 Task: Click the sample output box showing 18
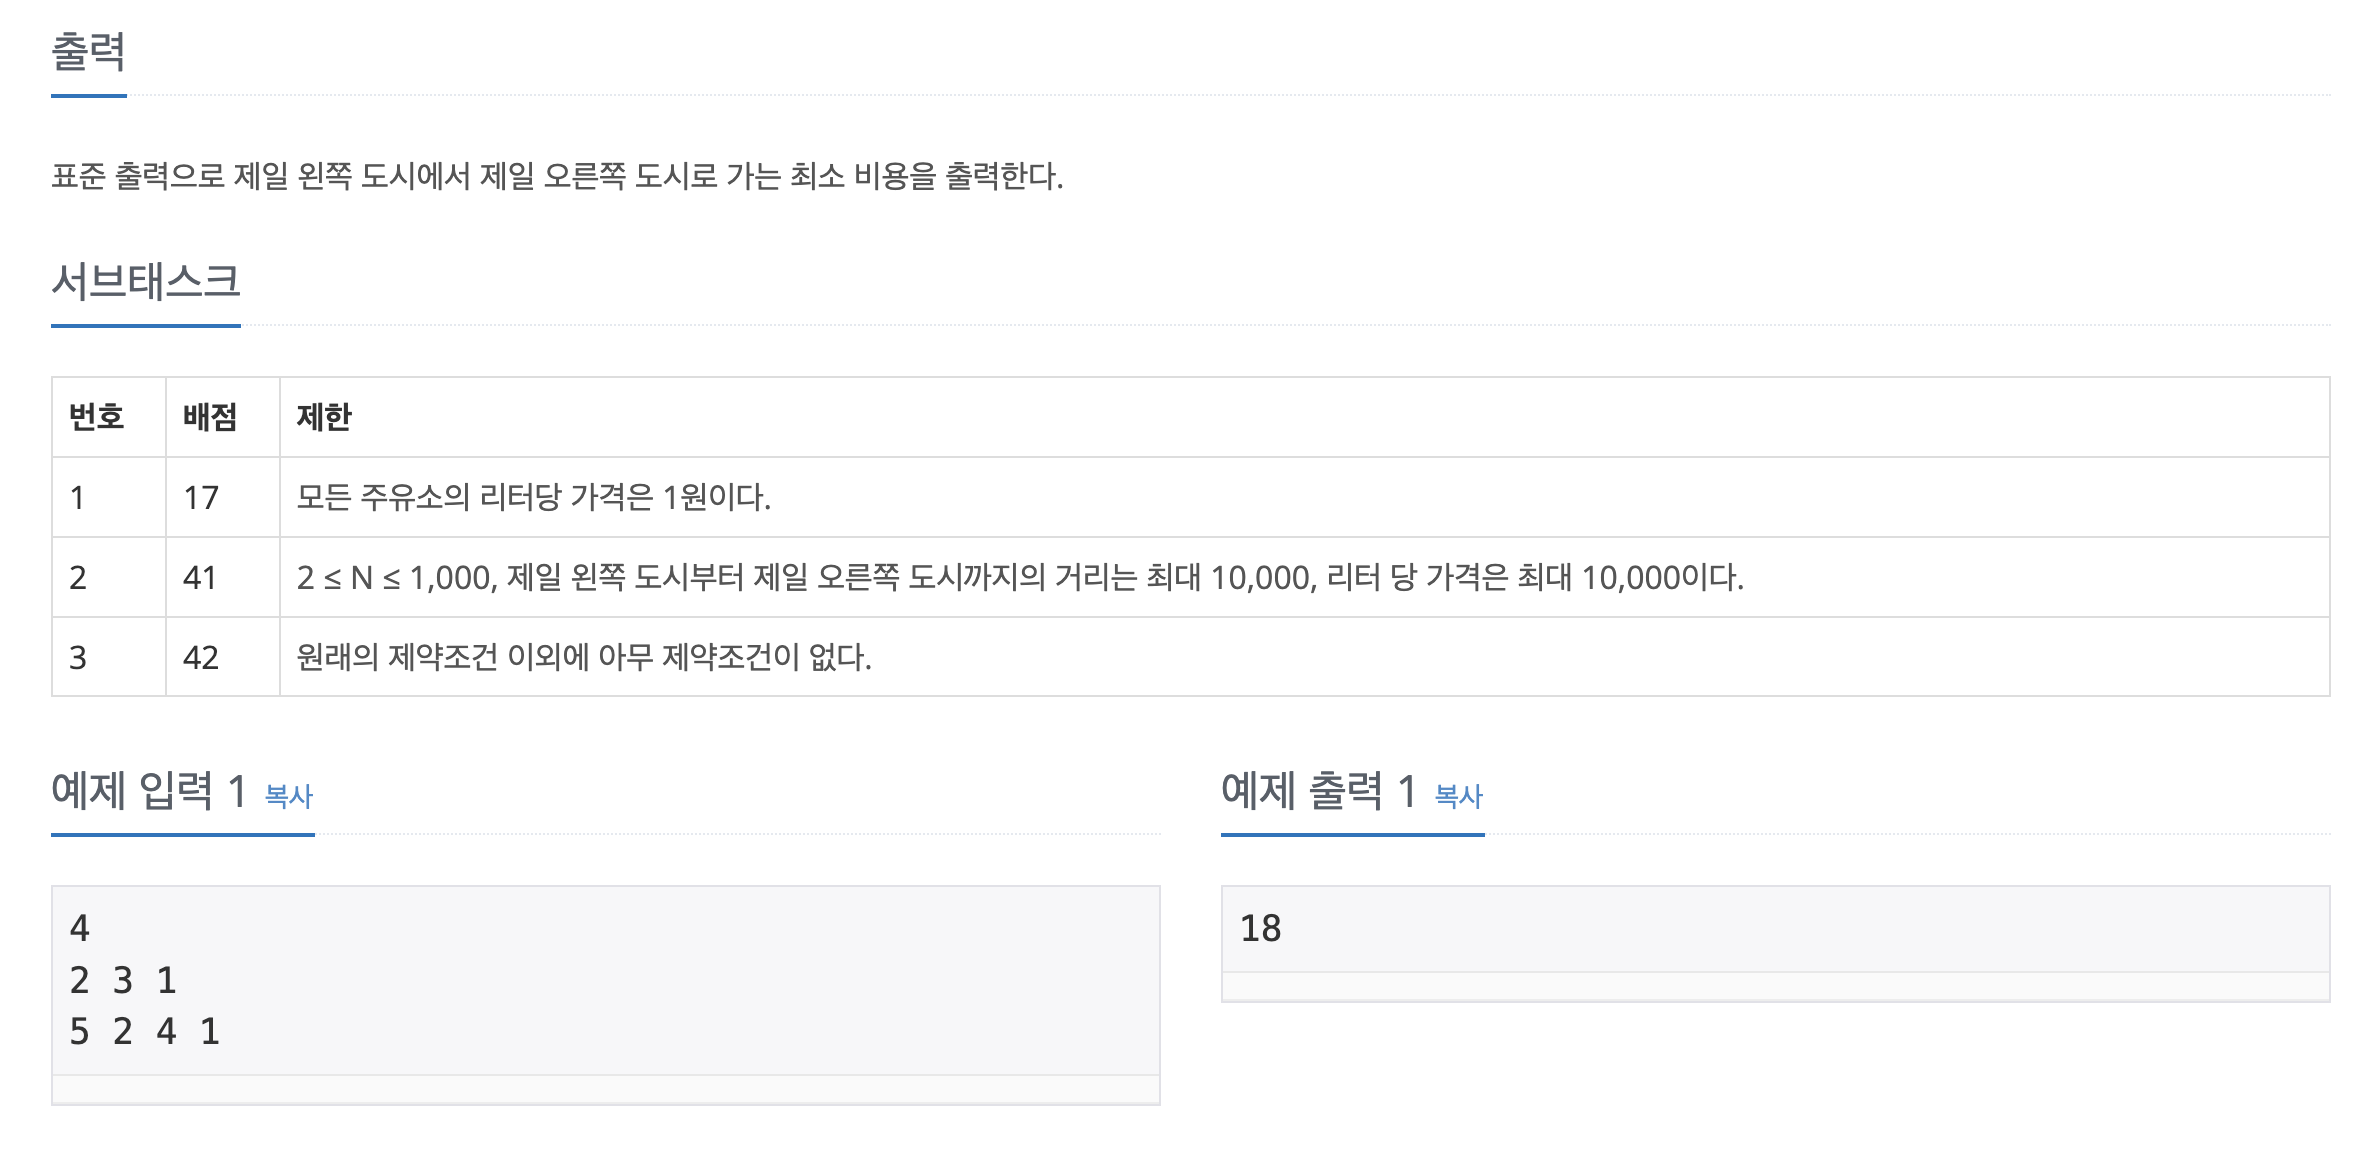click(x=1775, y=929)
